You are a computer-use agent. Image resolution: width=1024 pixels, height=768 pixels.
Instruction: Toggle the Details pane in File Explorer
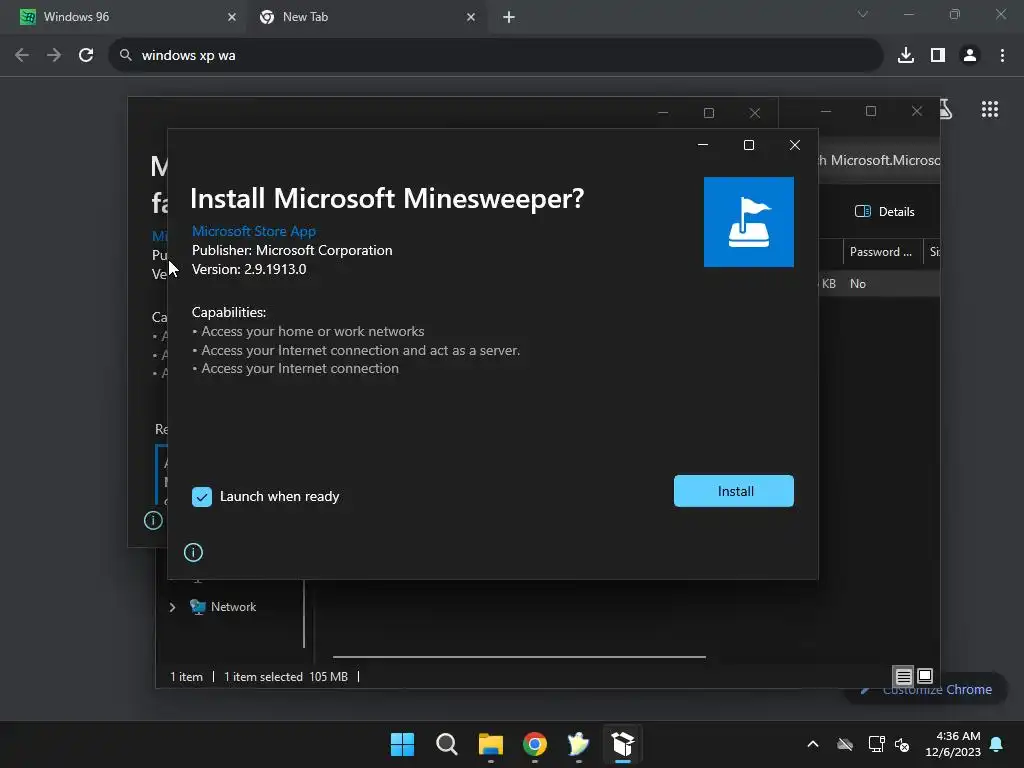tap(884, 212)
